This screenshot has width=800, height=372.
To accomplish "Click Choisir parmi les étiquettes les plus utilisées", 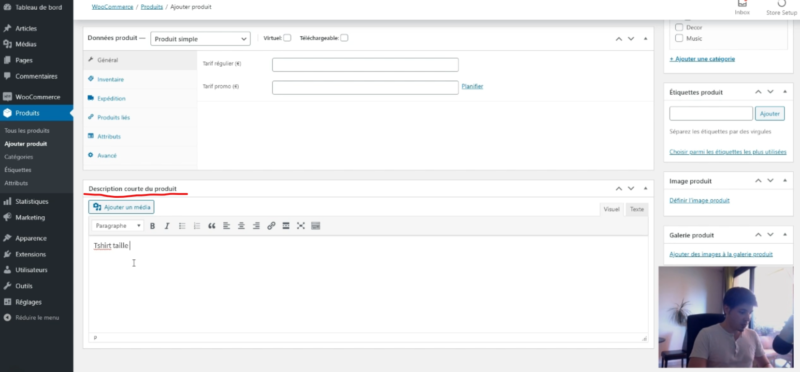I will 728,152.
